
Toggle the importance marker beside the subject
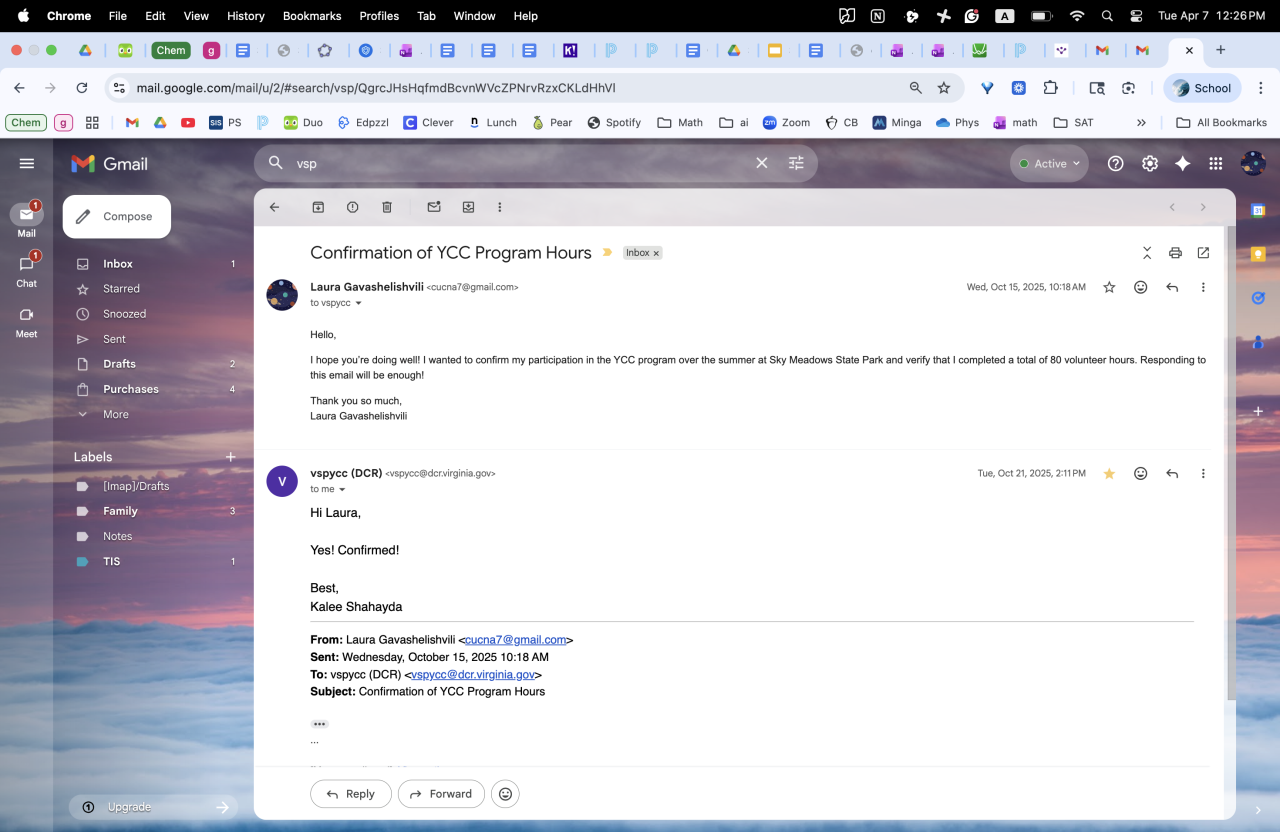click(607, 253)
